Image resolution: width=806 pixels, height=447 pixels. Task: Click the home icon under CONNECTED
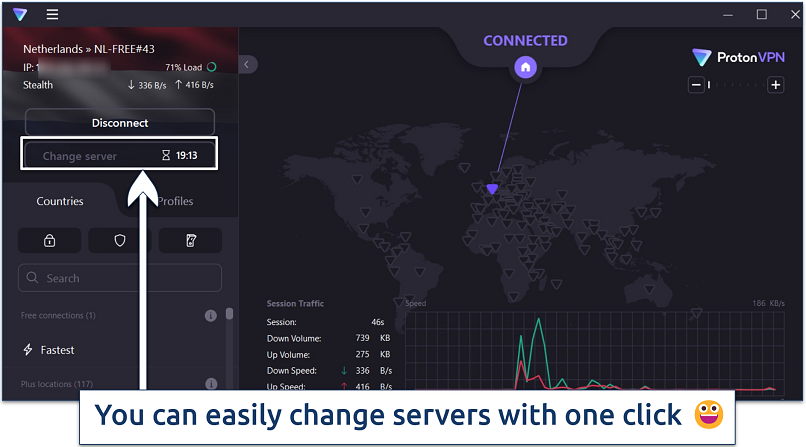point(526,68)
